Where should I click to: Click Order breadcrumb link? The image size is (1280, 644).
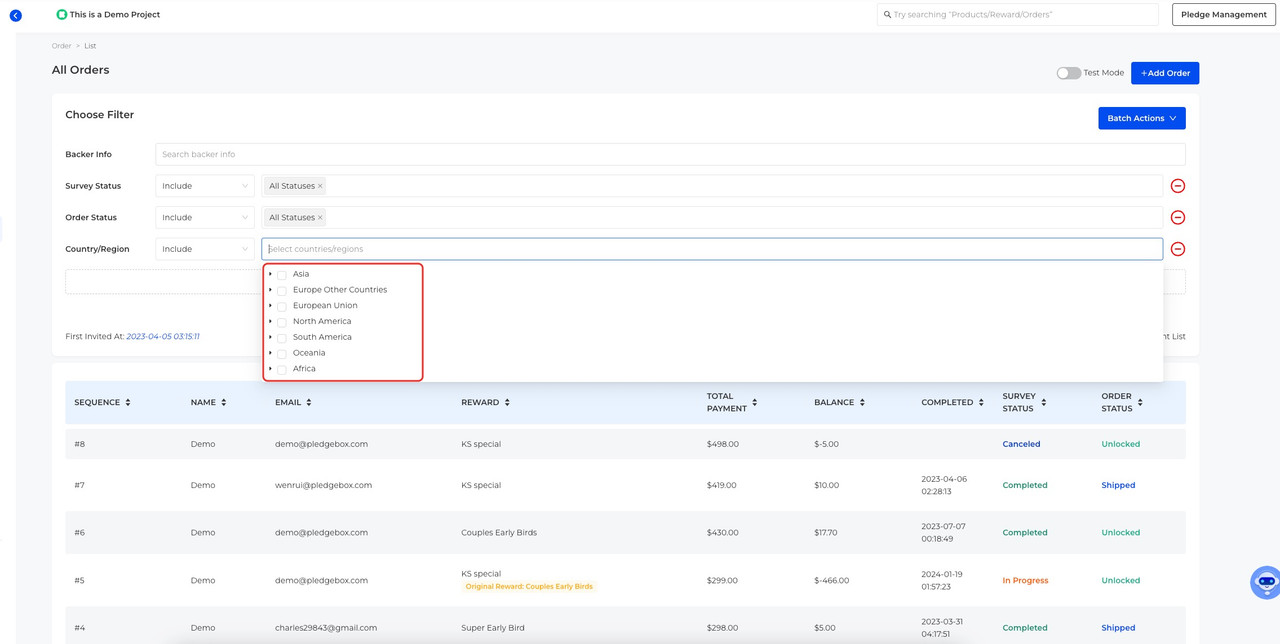pos(61,46)
